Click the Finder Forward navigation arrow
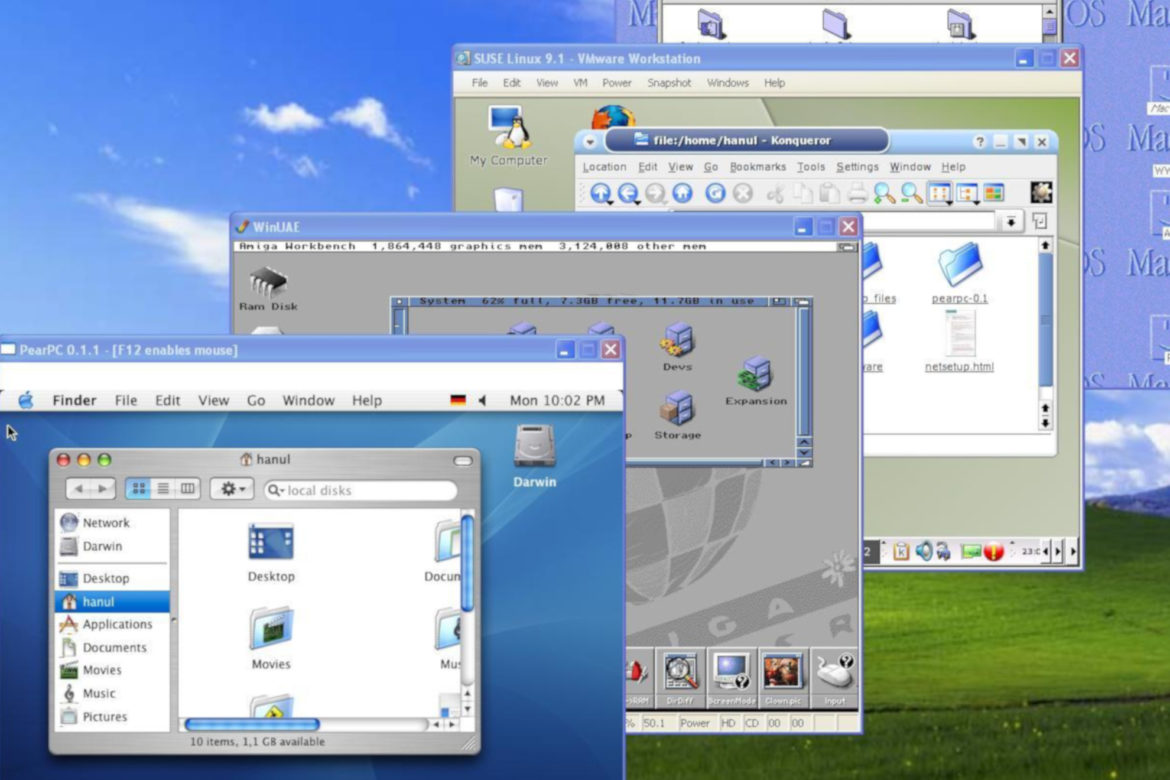 103,489
